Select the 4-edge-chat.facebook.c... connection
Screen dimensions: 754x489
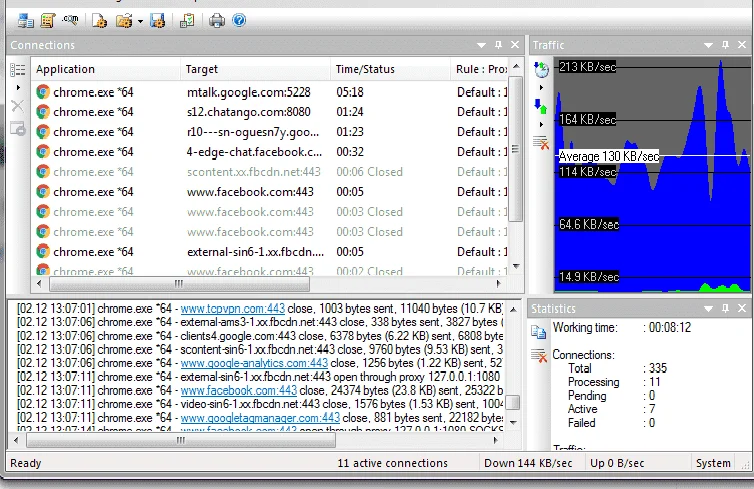pyautogui.click(x=270, y=152)
